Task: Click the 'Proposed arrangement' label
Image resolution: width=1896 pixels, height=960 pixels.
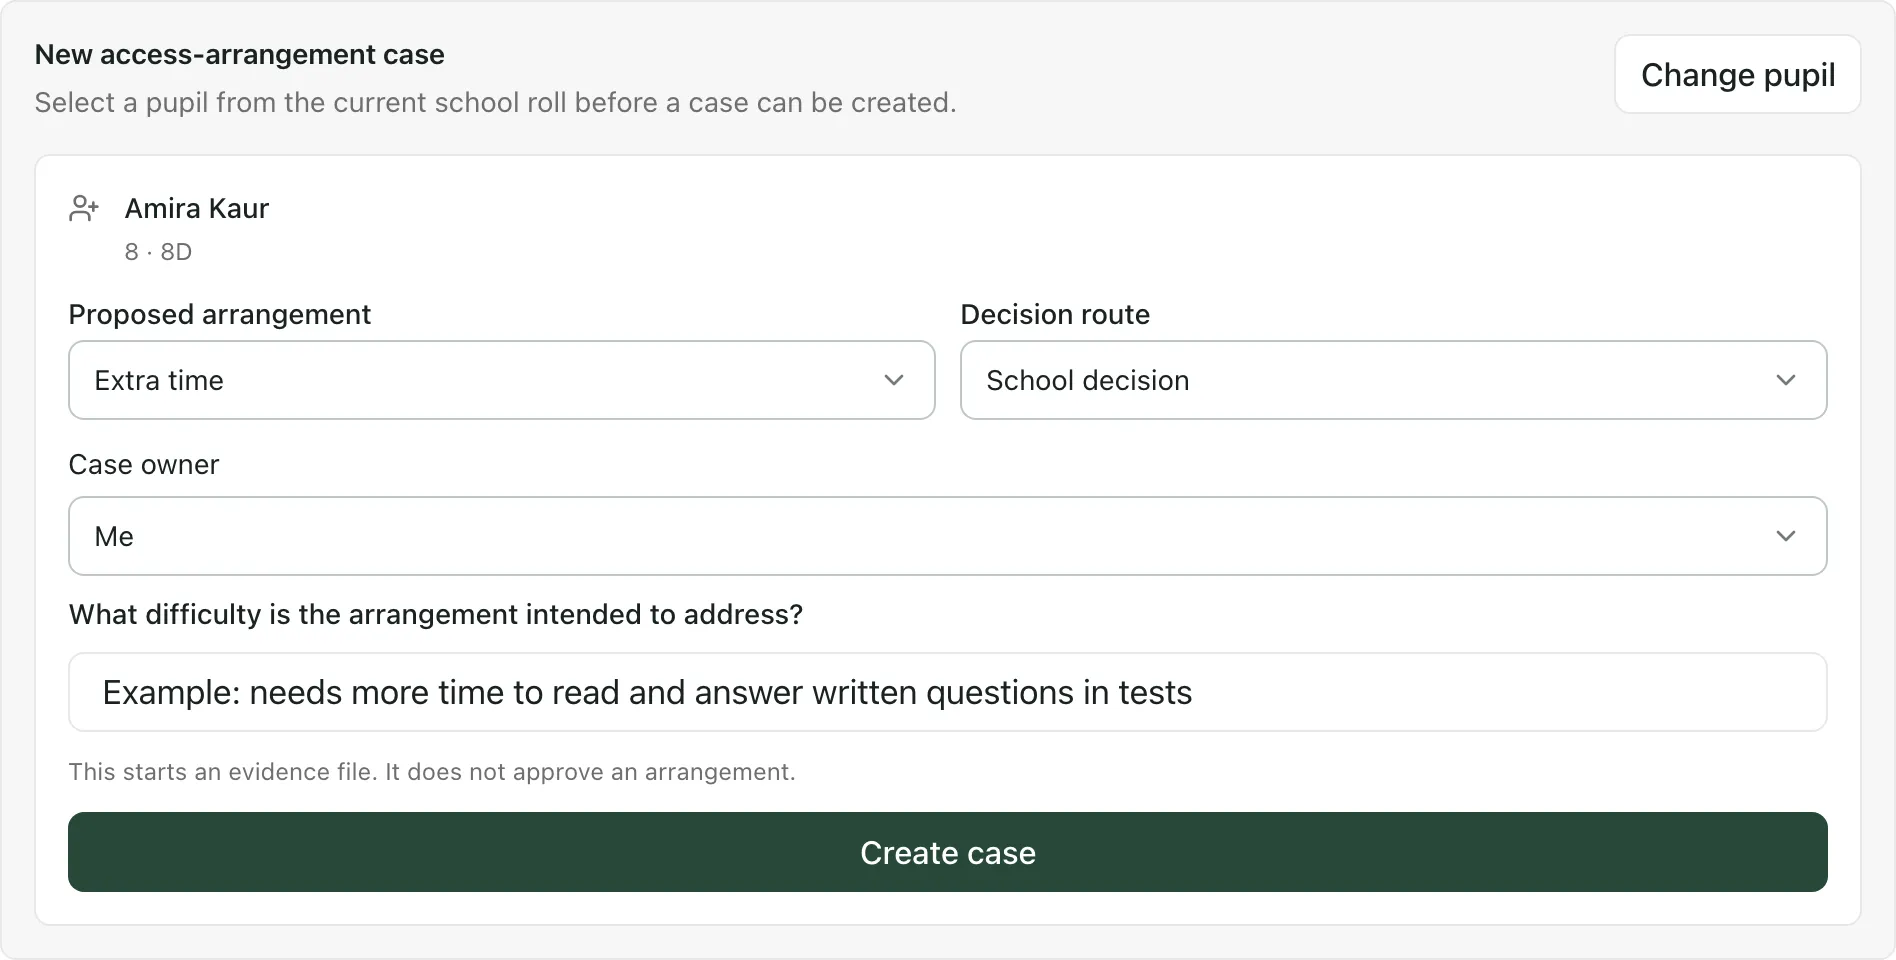Action: [x=220, y=315]
